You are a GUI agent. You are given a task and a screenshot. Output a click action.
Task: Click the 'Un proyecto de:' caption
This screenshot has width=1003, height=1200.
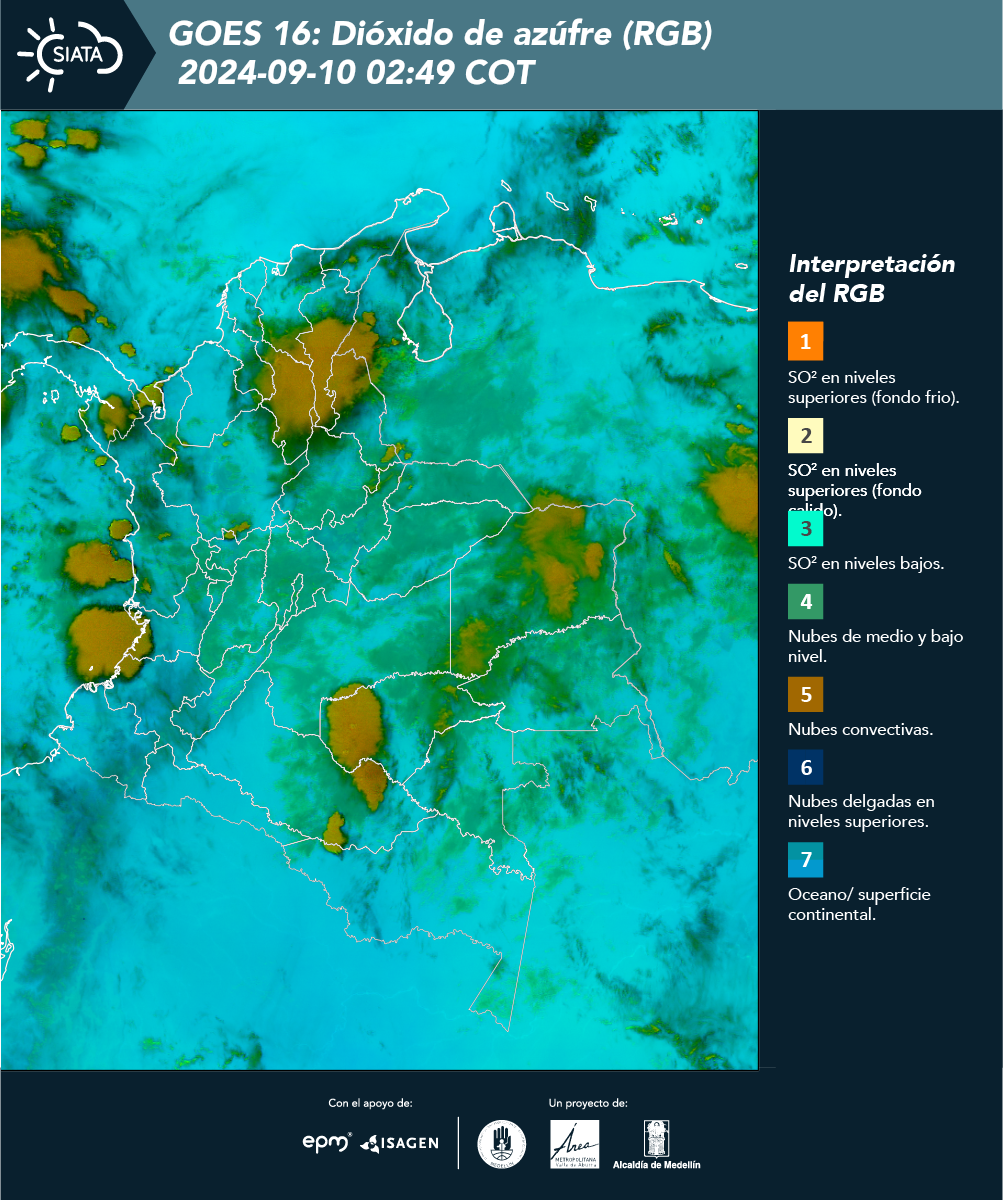[x=588, y=1103]
